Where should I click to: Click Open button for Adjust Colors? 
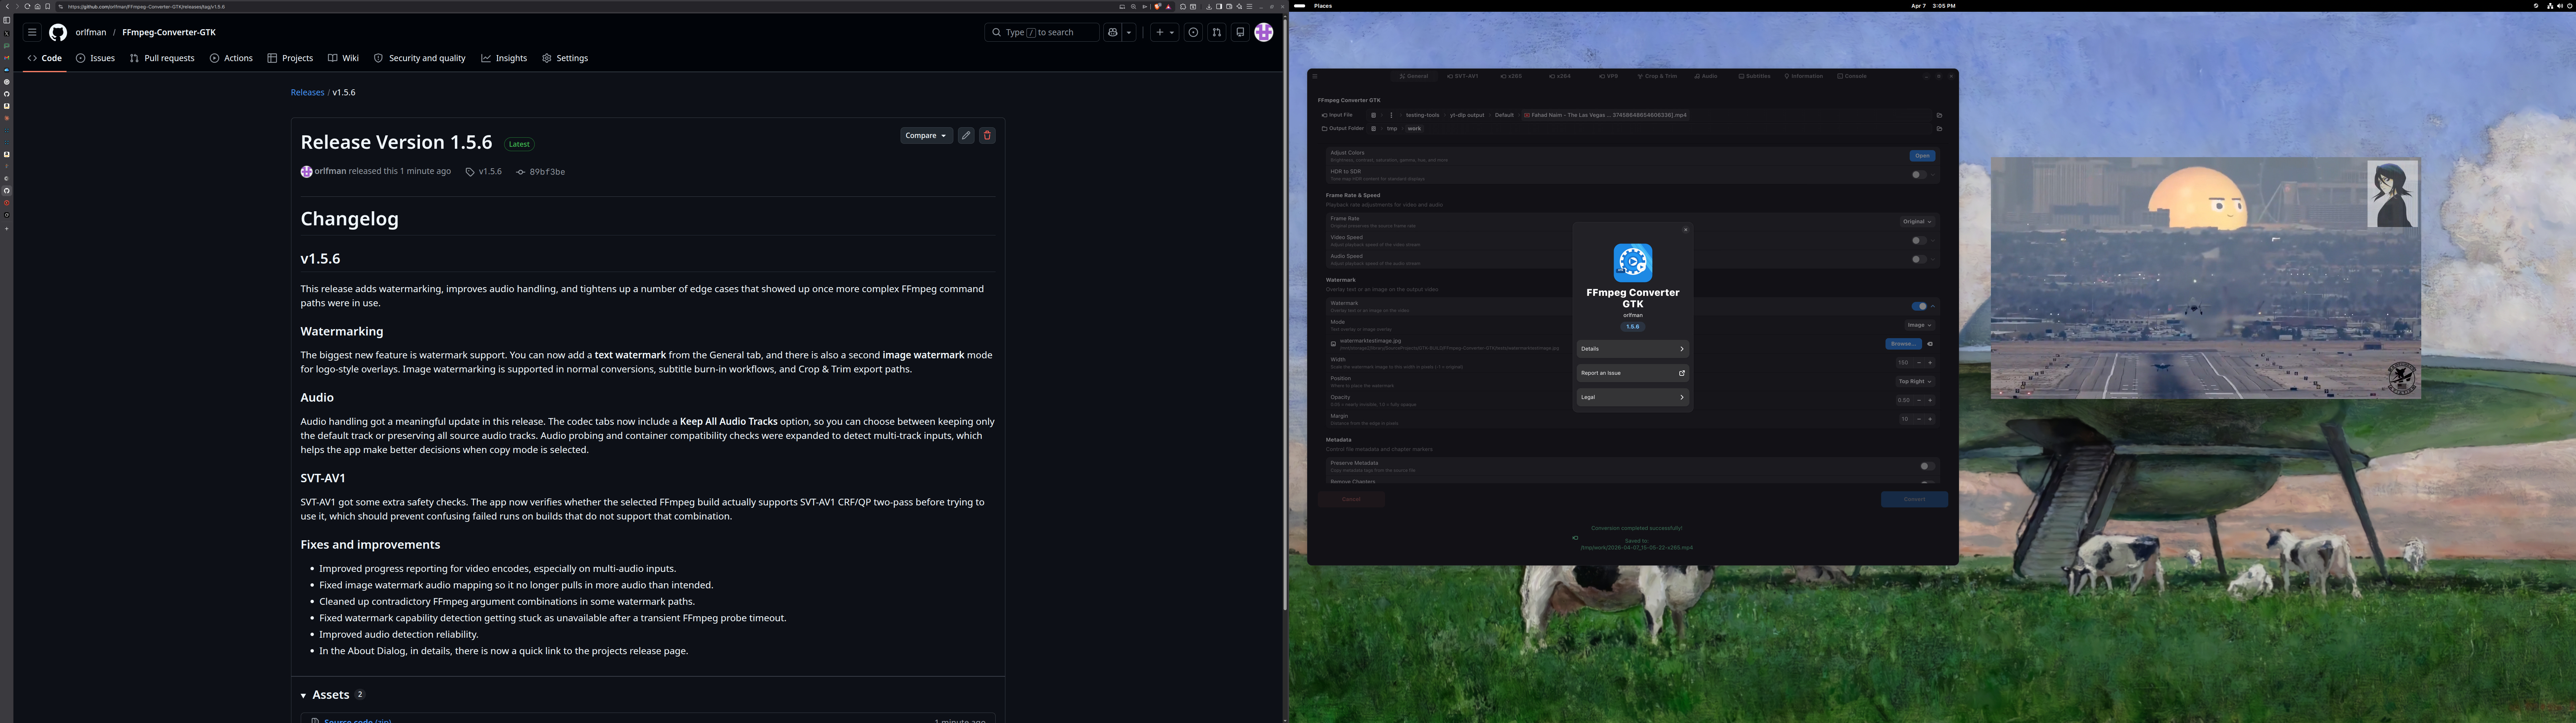point(1922,156)
